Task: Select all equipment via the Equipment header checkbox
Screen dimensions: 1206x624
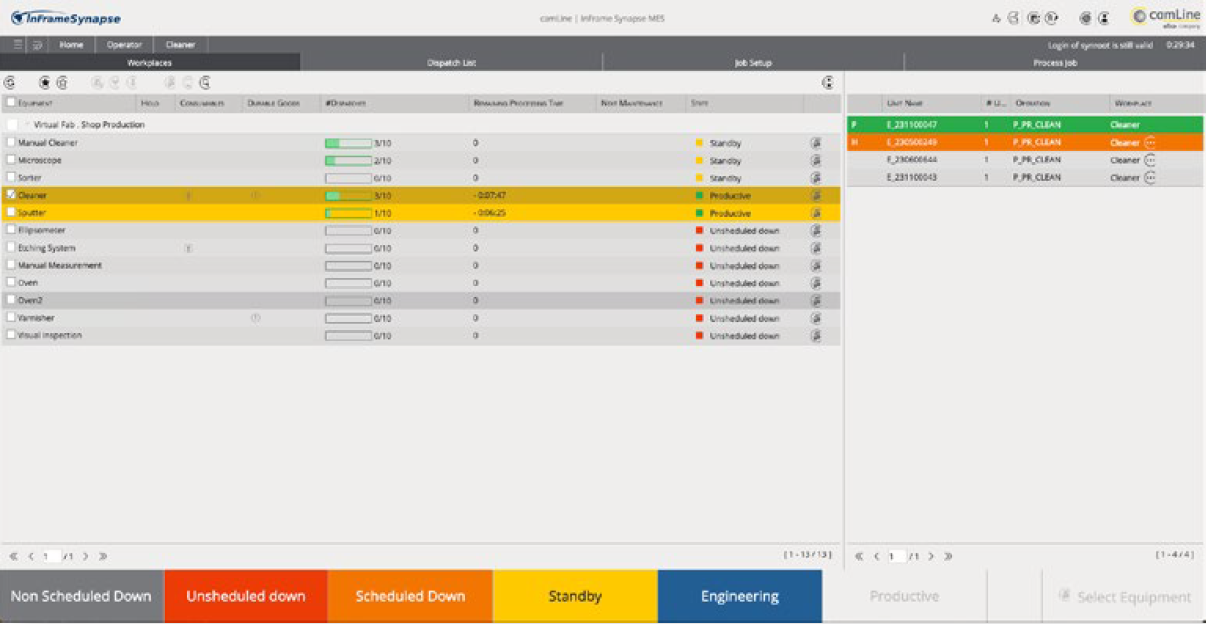Action: click(x=10, y=101)
